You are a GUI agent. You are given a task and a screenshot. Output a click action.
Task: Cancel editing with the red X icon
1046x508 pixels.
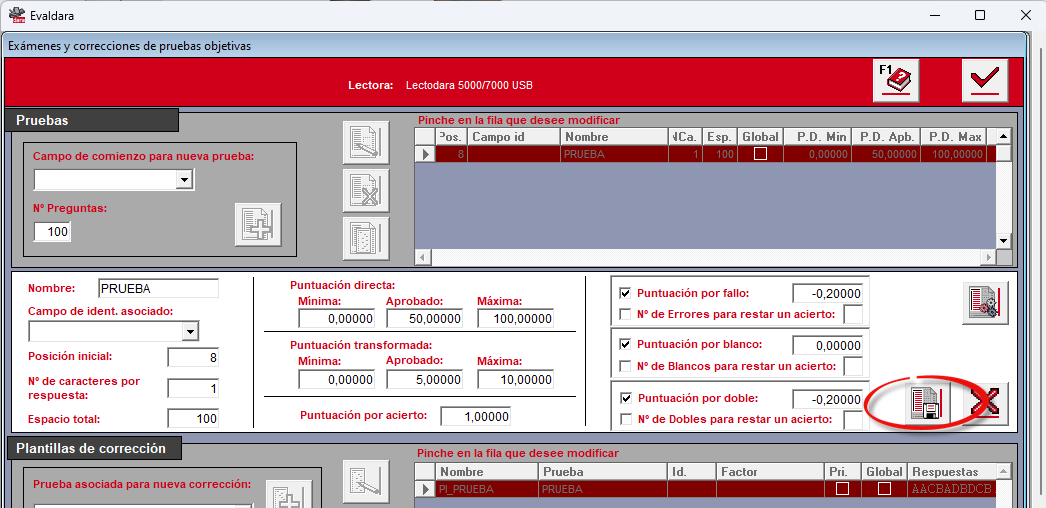click(x=985, y=403)
